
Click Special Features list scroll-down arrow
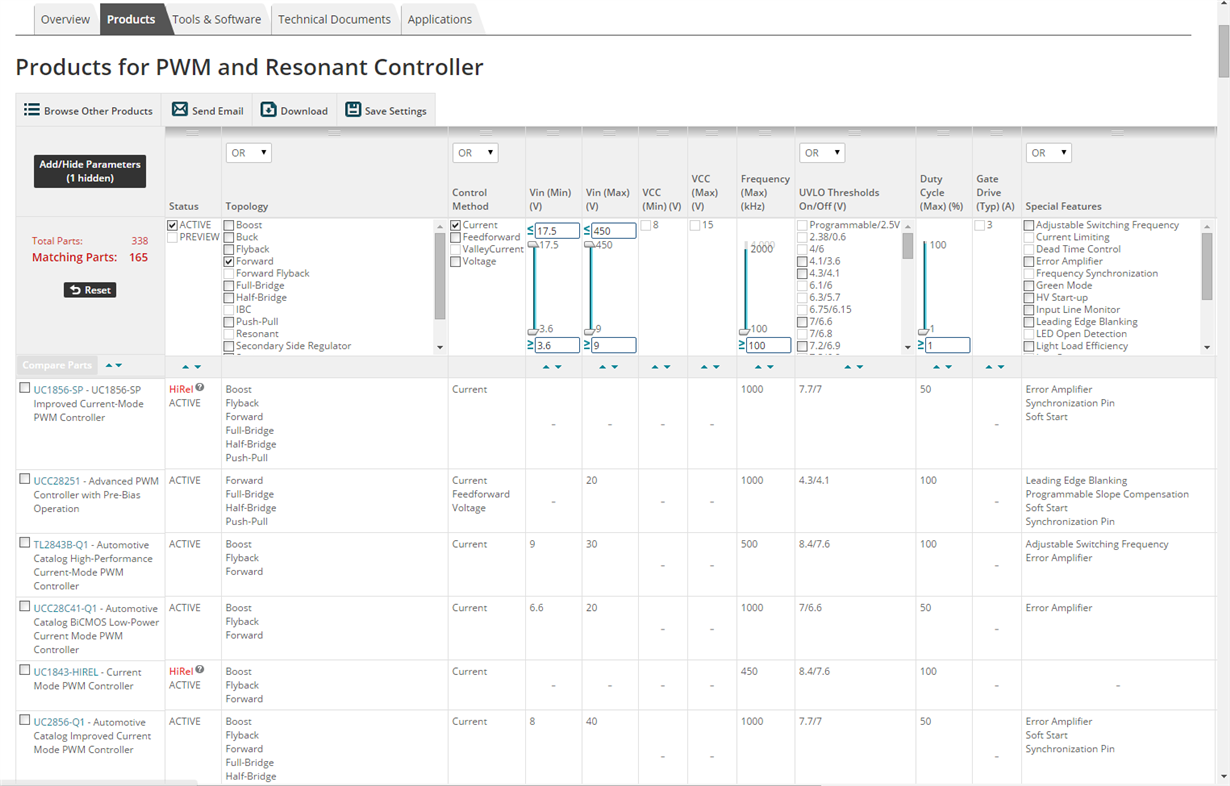(x=1207, y=347)
